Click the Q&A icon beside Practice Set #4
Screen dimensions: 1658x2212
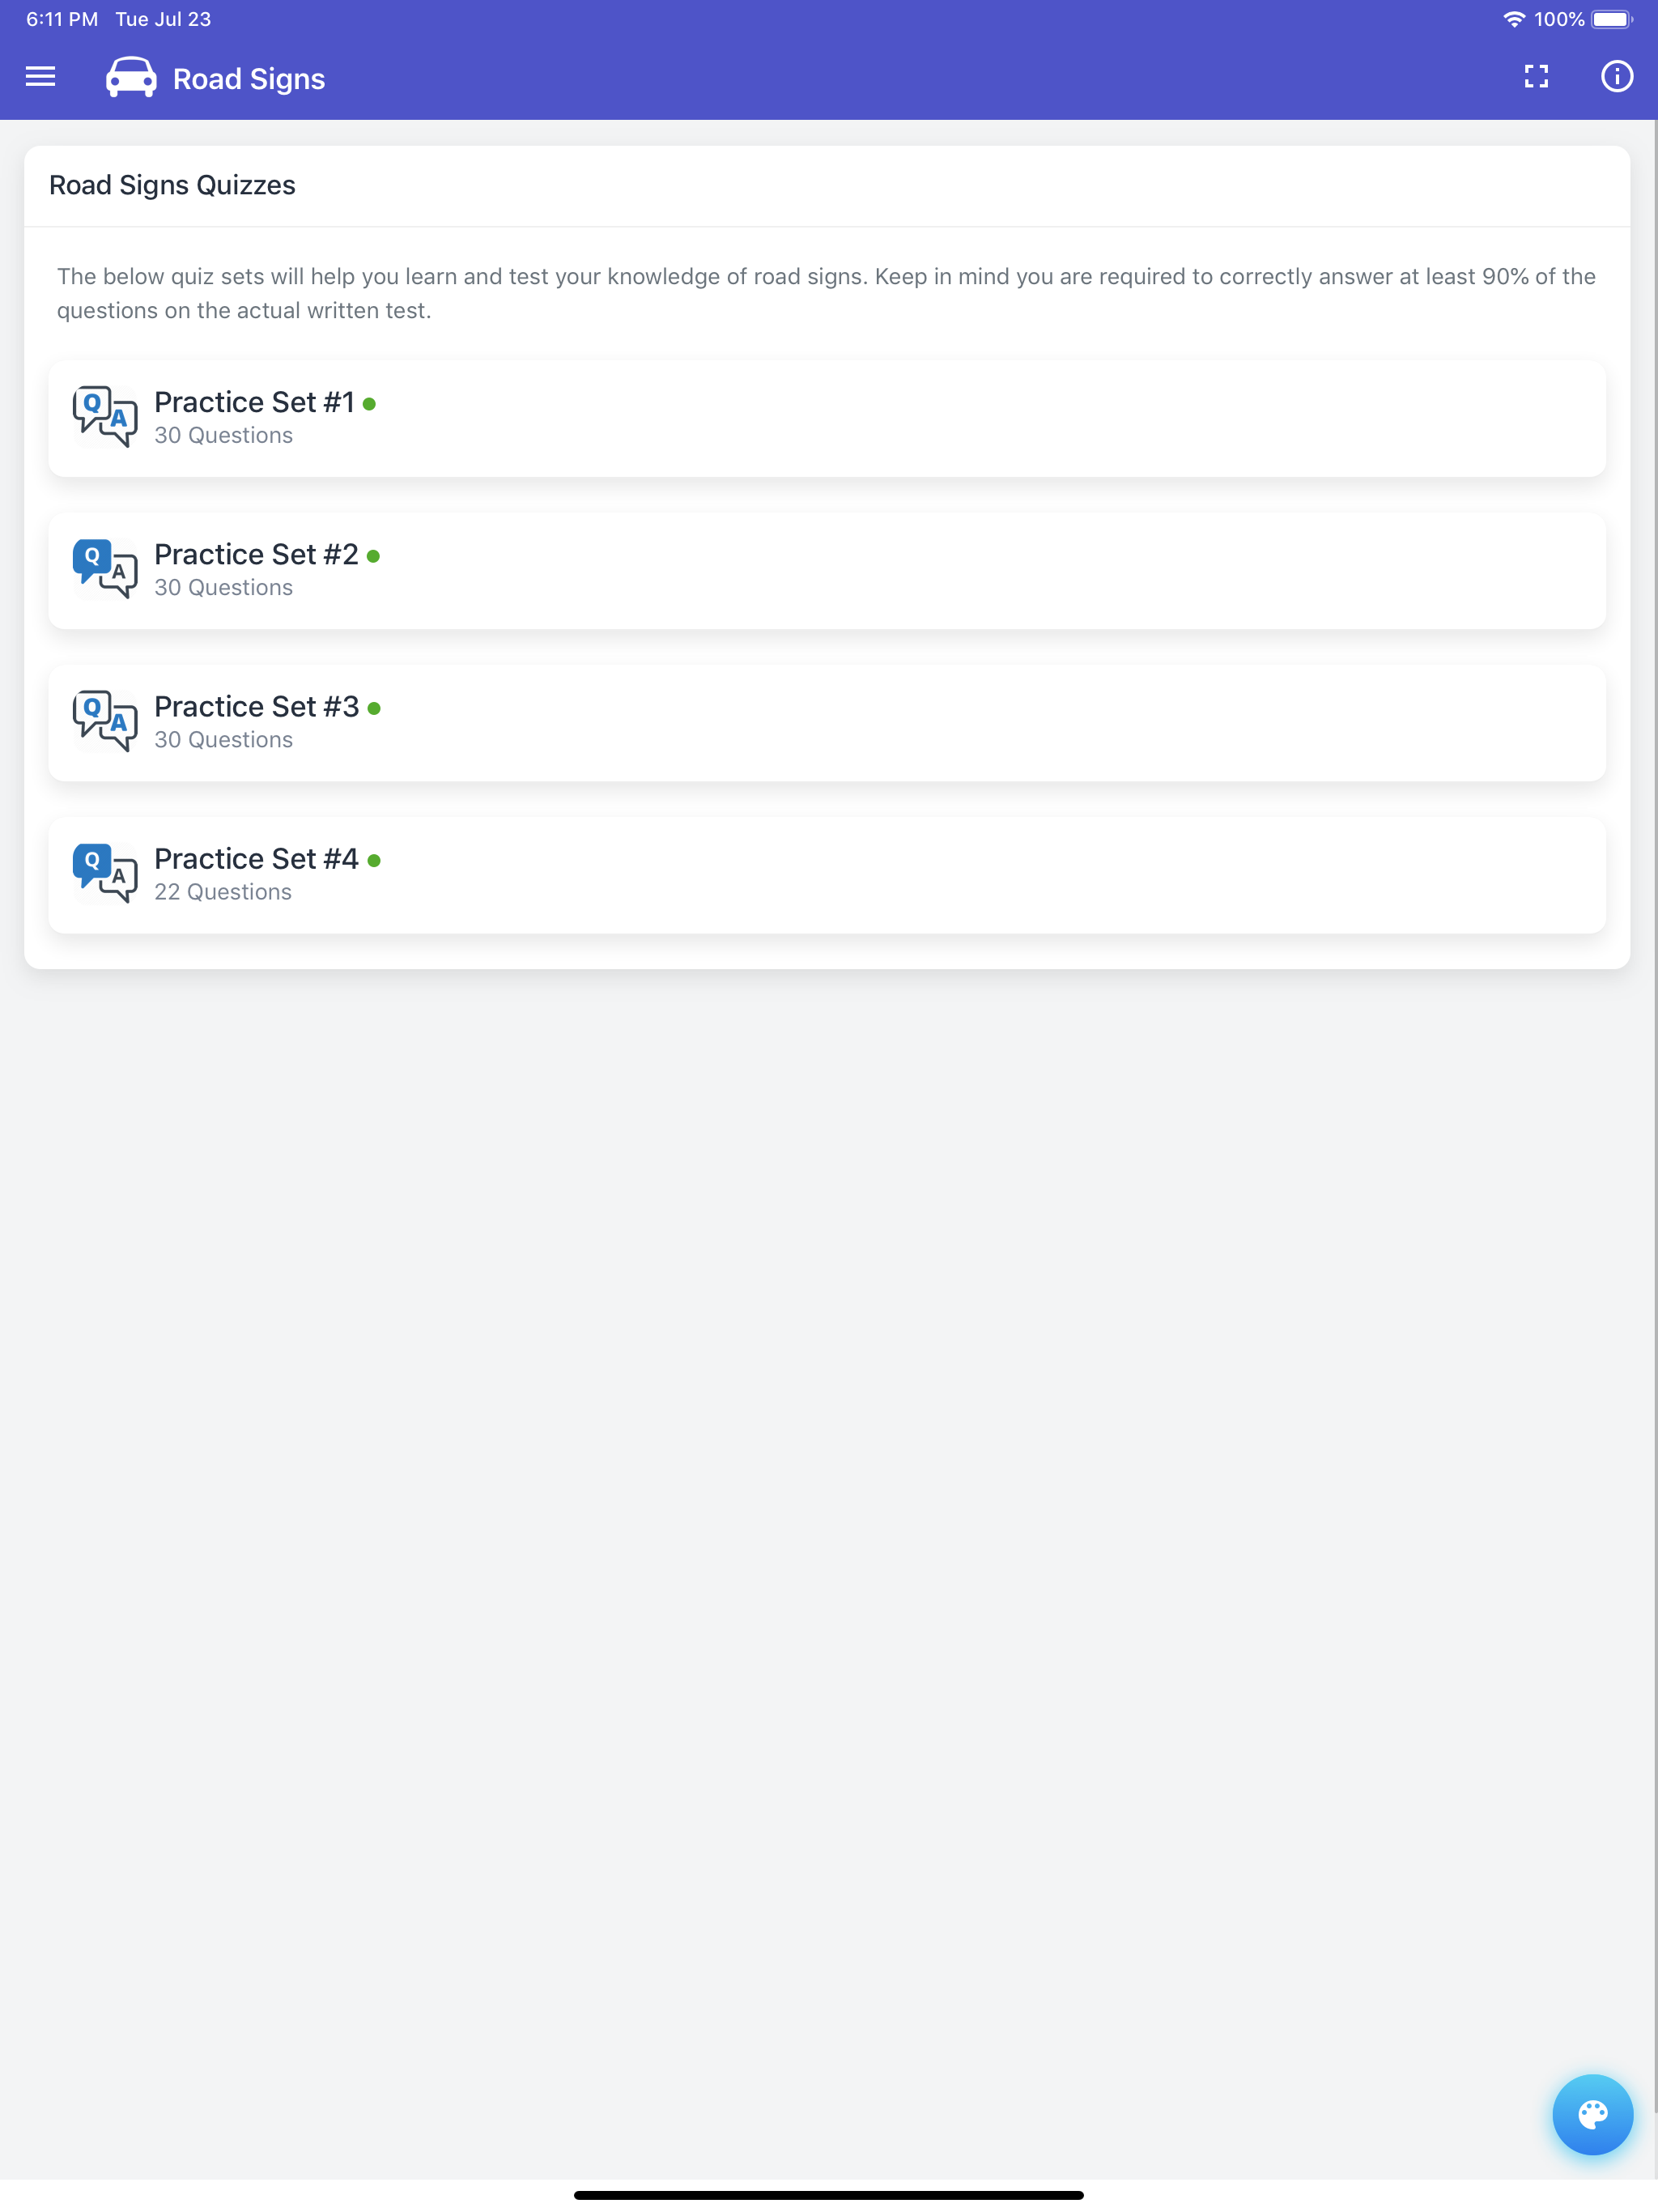105,873
